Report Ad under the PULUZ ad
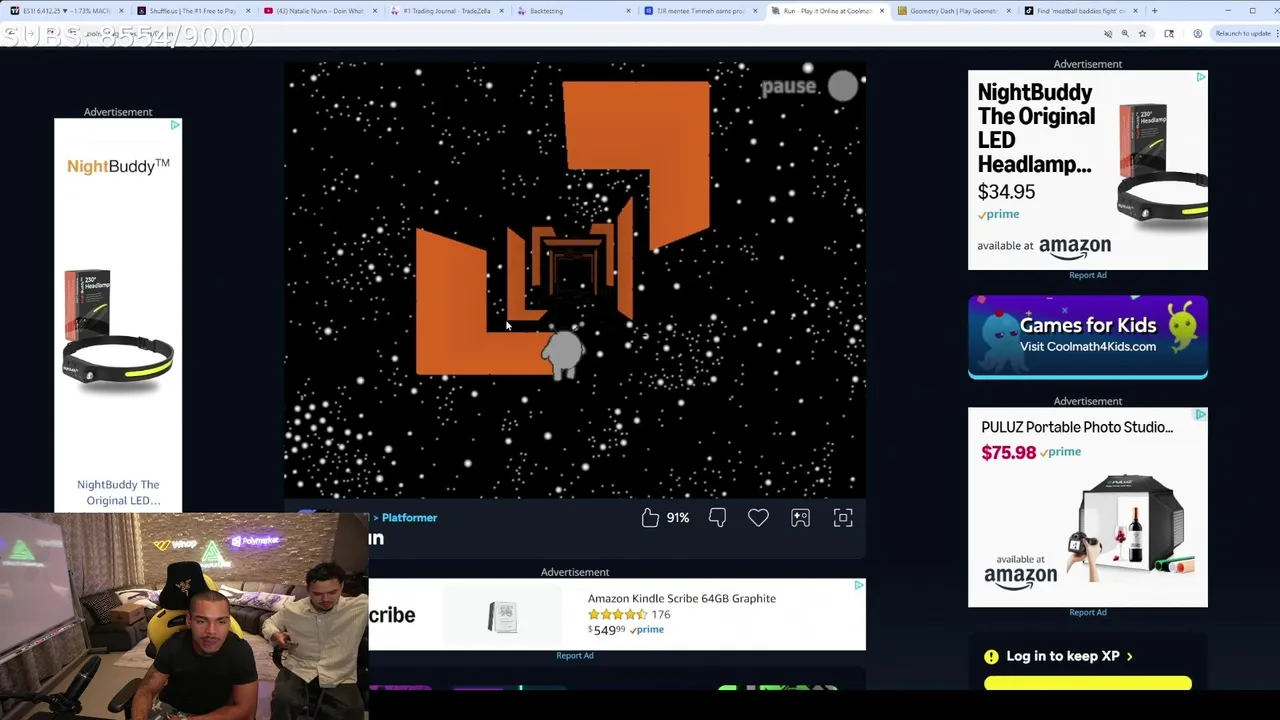 pos(1088,612)
